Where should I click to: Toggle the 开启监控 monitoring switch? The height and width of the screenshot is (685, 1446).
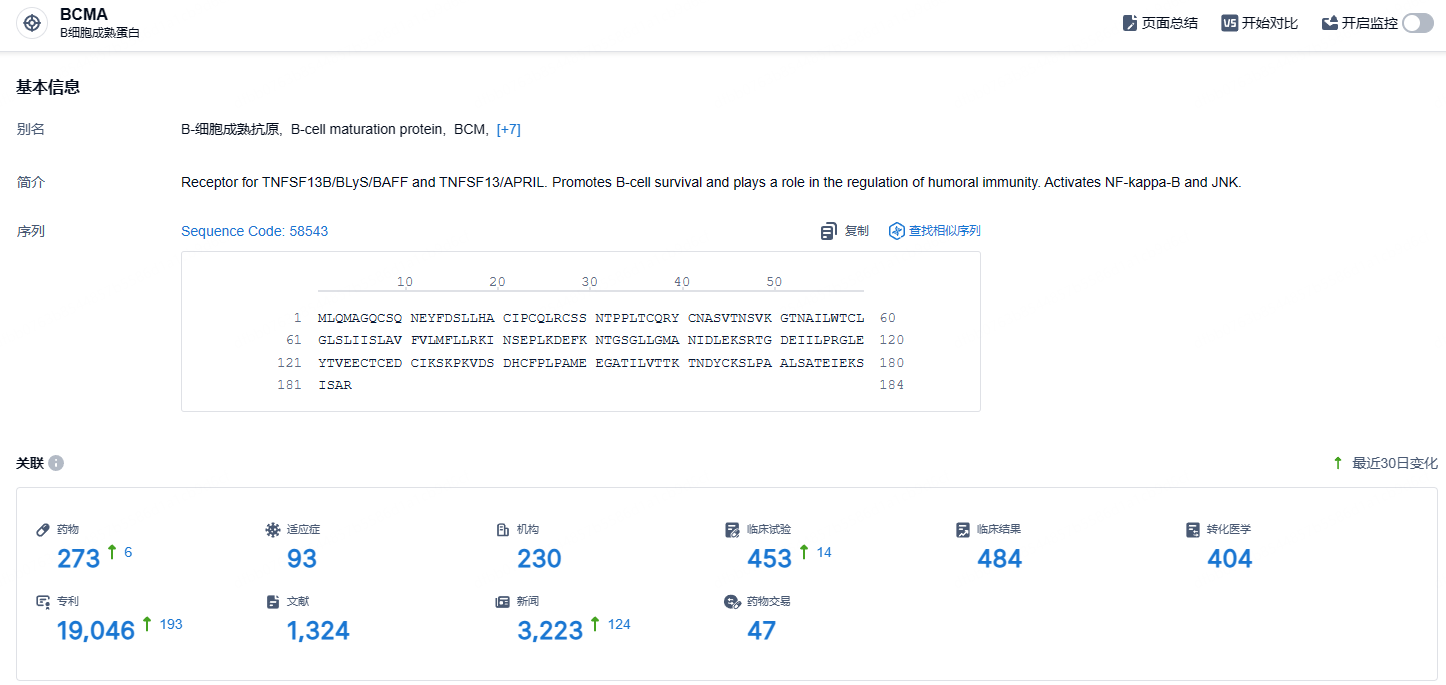[x=1418, y=23]
